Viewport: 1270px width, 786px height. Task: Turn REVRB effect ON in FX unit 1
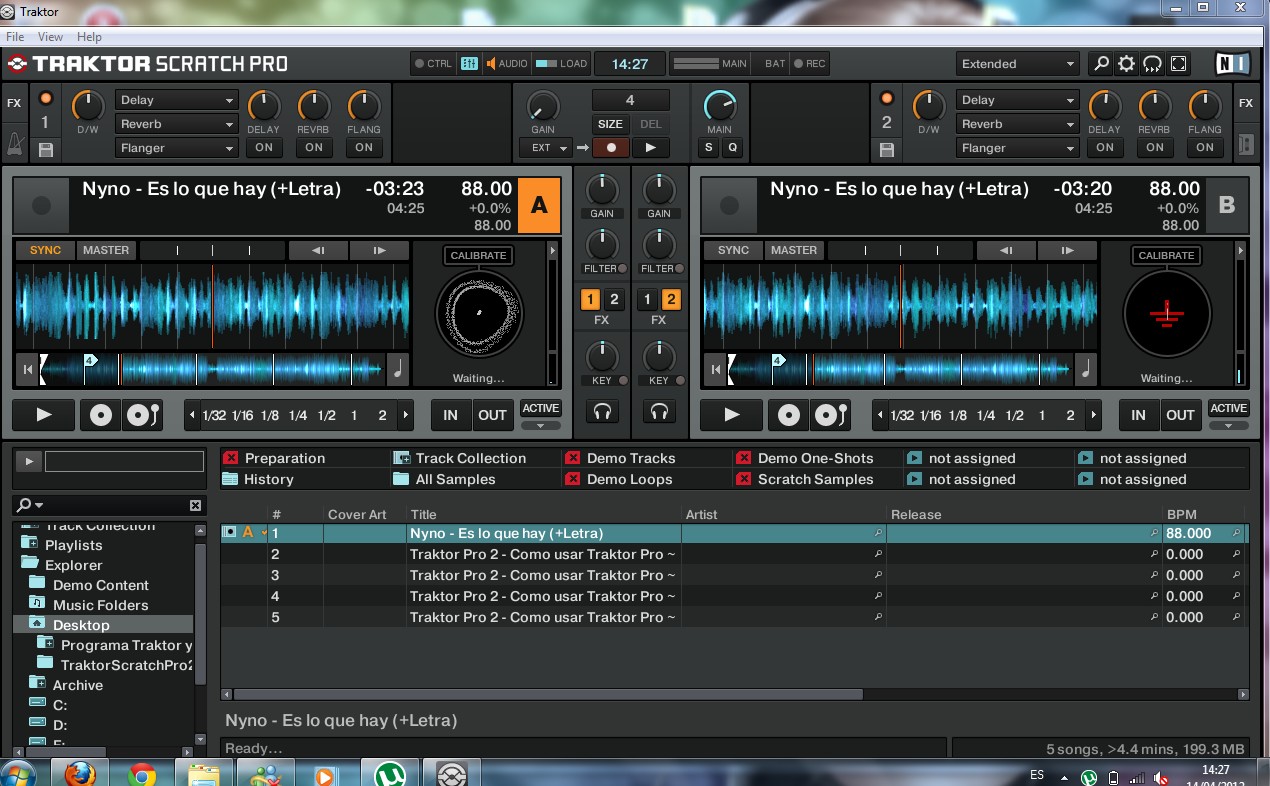[314, 147]
